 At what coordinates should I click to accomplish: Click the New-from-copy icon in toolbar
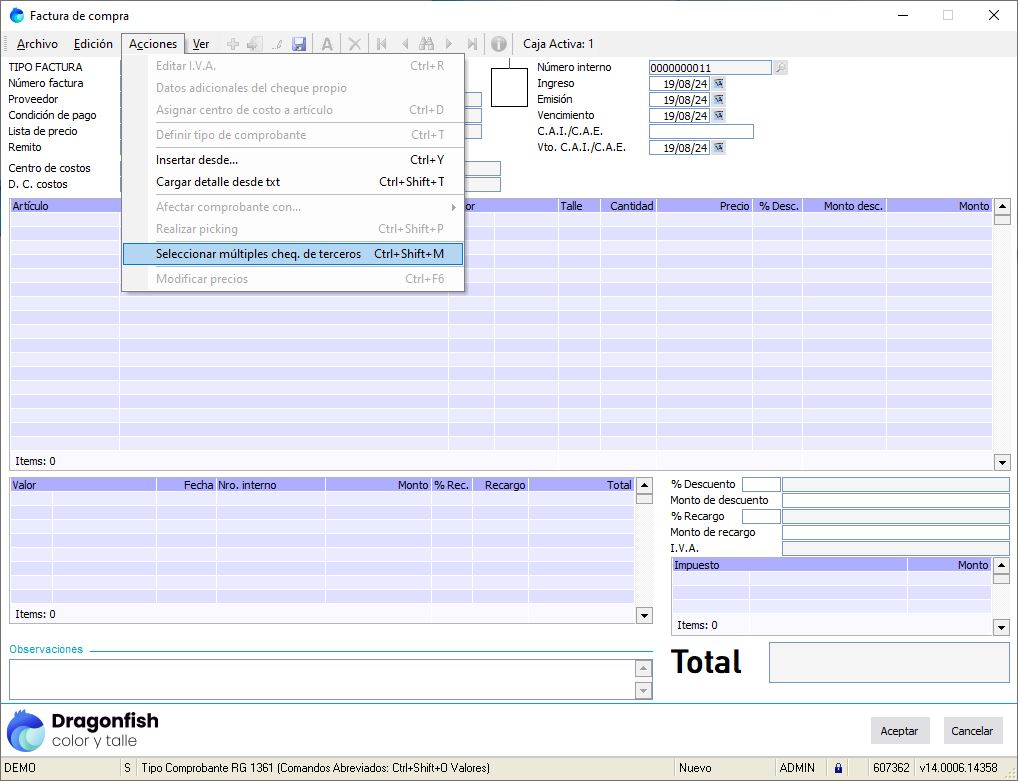(254, 44)
